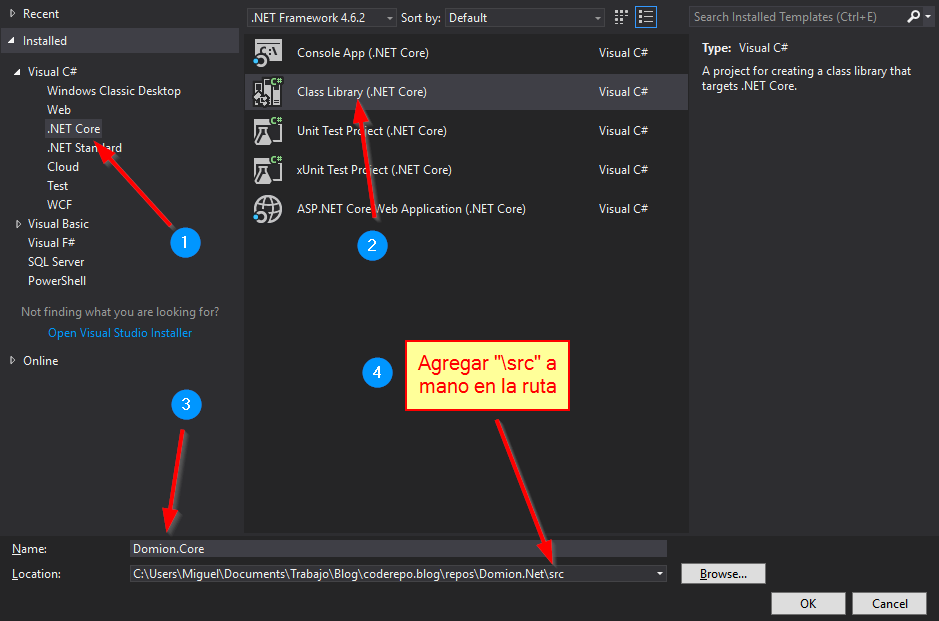Open the Location path dropdown arrow

click(659, 574)
